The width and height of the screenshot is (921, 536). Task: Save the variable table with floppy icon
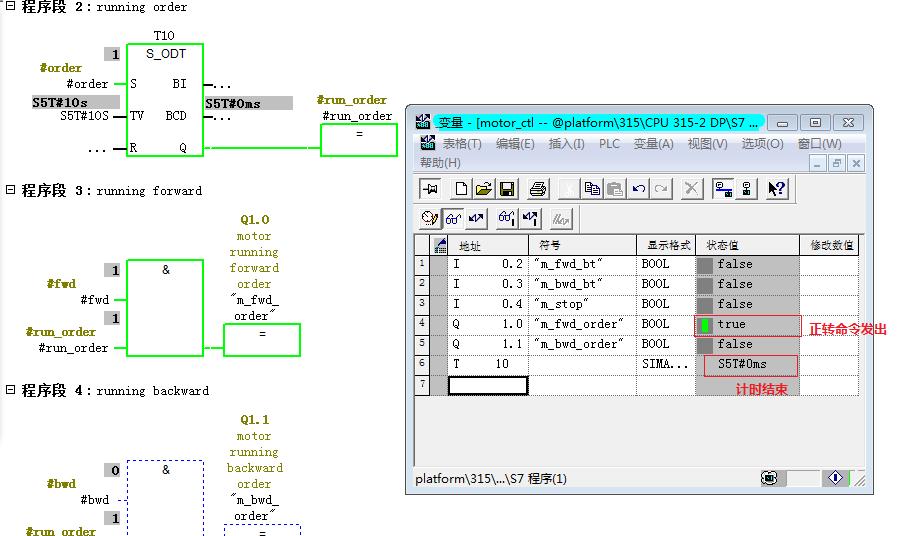click(x=506, y=189)
